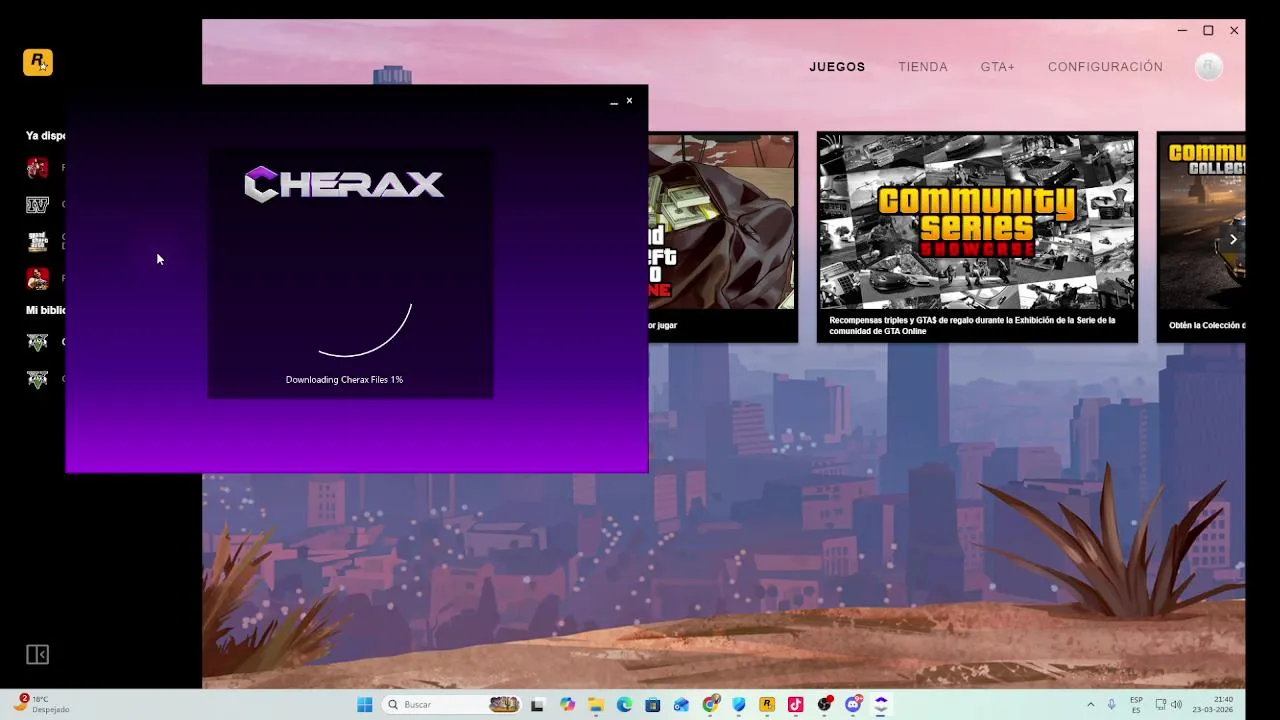Open Task View on the taskbar

point(537,705)
